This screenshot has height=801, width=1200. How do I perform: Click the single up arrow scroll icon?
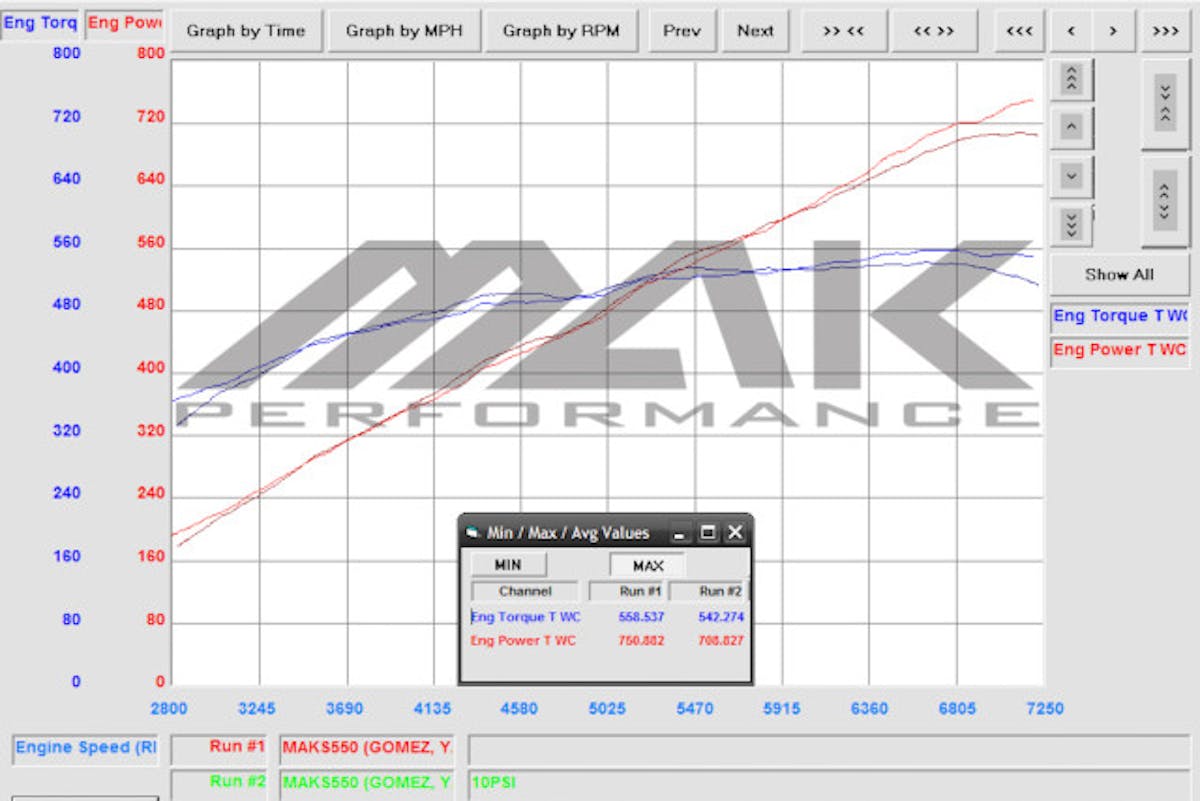pyautogui.click(x=1069, y=127)
